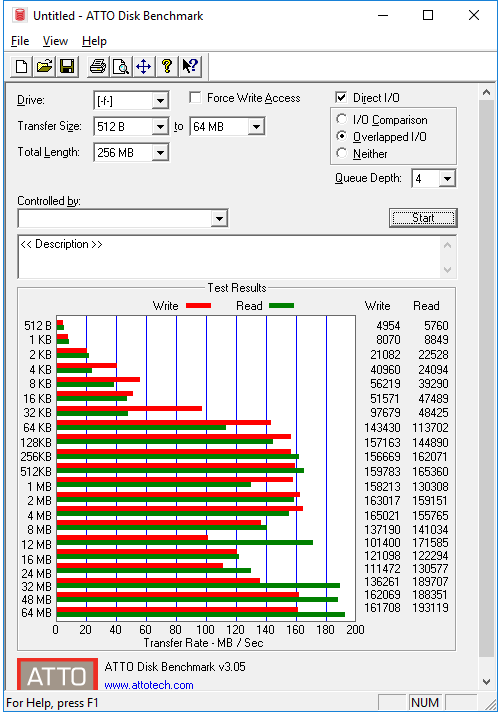The width and height of the screenshot is (500, 712).
Task: Enable Force Write Access checkbox
Action: click(x=195, y=98)
